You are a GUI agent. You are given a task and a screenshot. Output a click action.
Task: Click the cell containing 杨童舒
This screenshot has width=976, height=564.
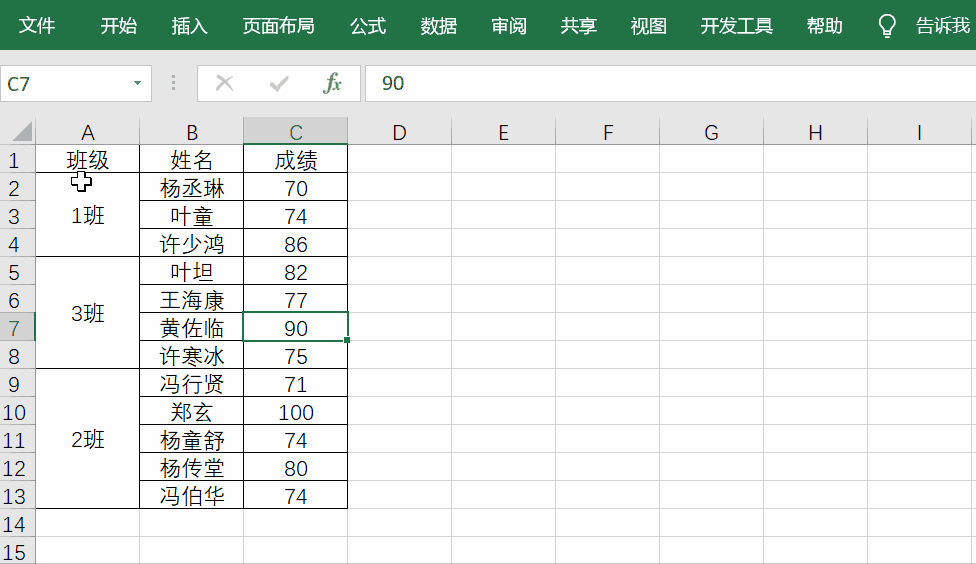[x=192, y=439]
